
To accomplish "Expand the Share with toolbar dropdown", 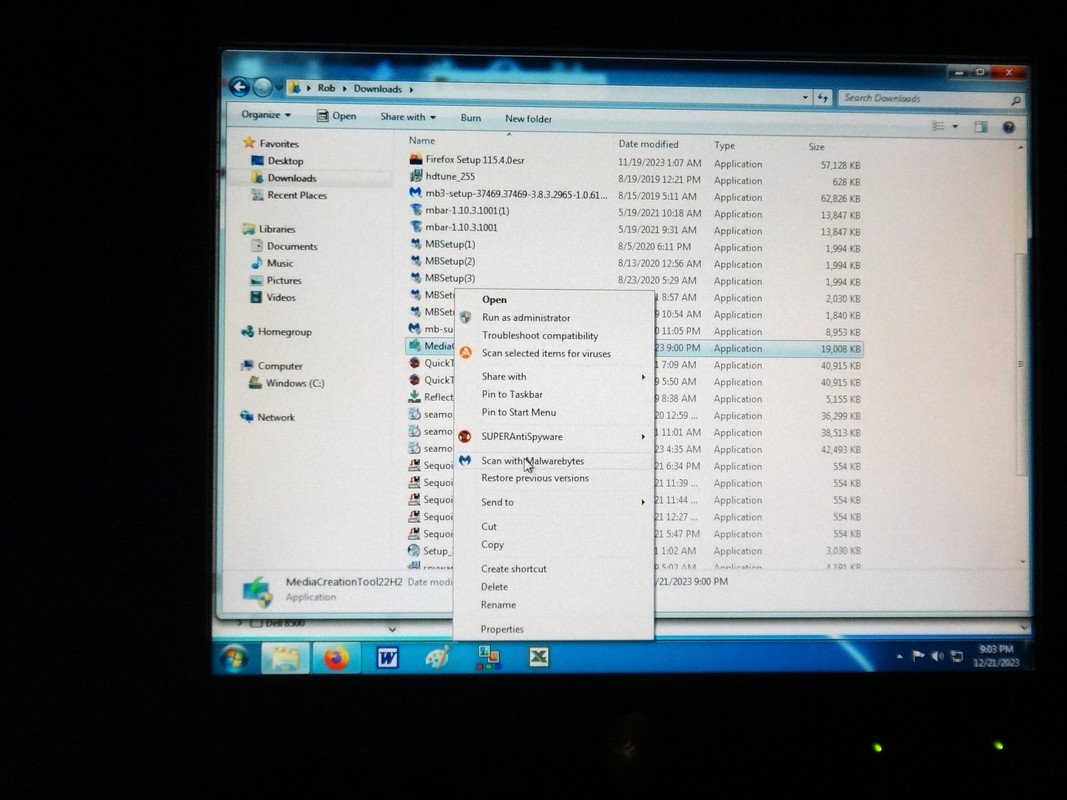I will click(408, 117).
